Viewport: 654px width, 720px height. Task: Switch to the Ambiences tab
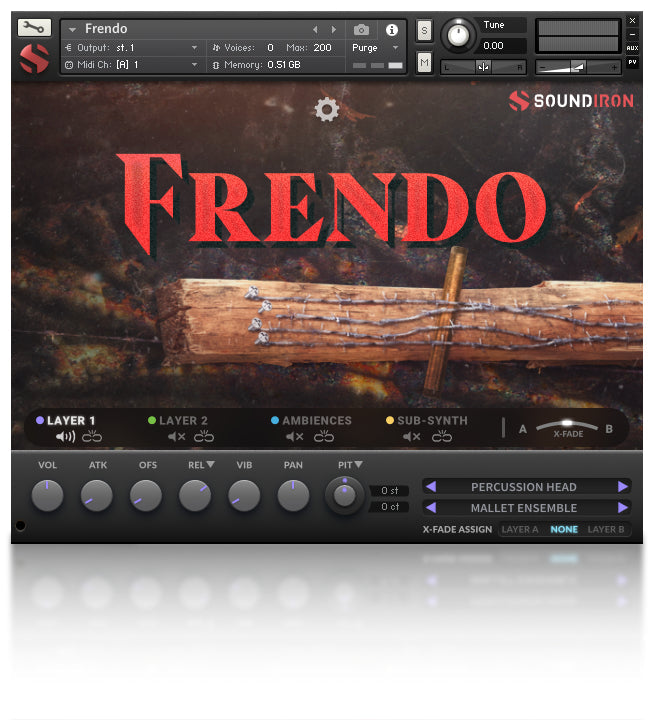[x=316, y=421]
